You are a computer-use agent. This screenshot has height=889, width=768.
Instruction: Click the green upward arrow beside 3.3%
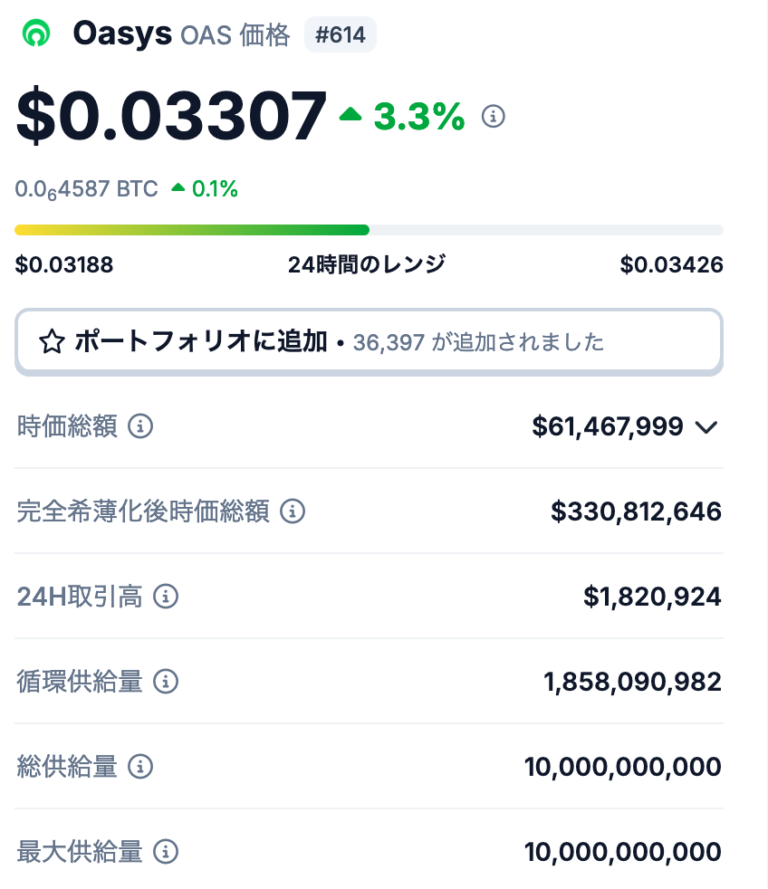click(350, 114)
